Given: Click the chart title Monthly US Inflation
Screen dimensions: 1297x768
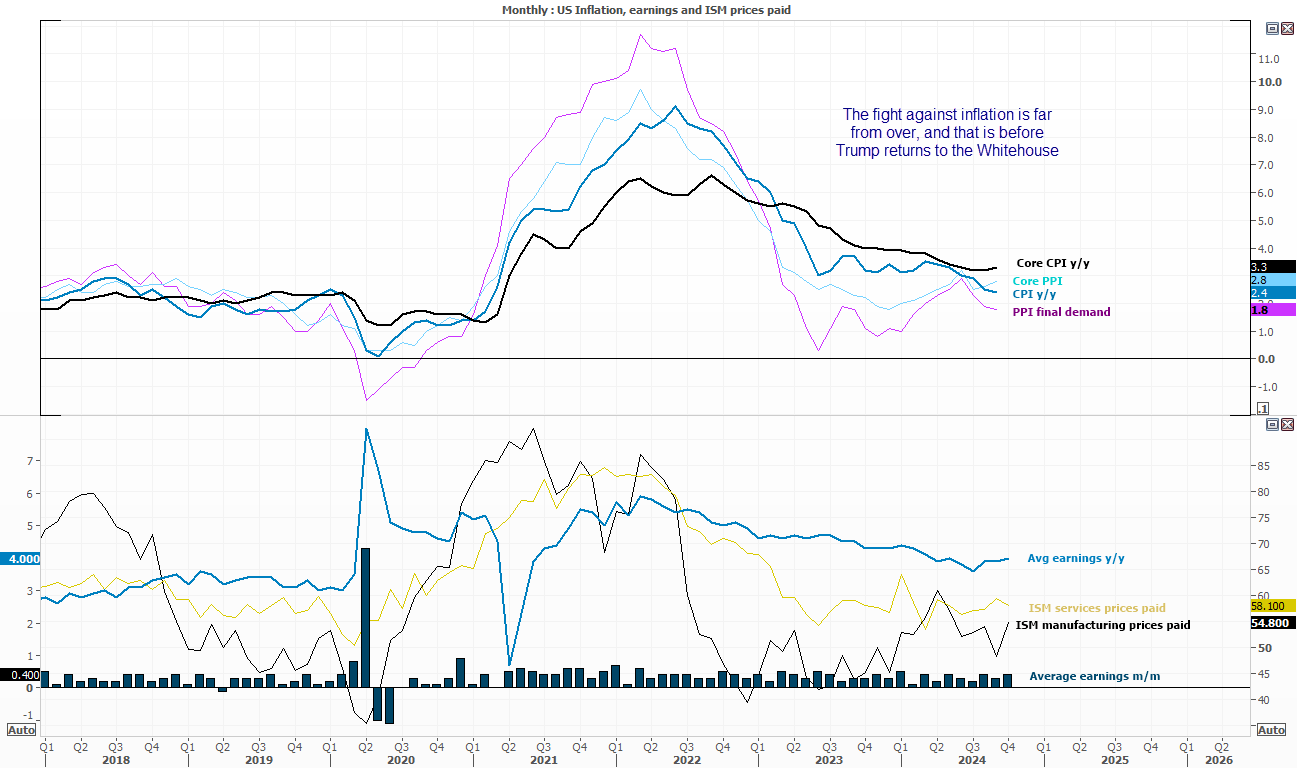Looking at the screenshot, I should [648, 9].
